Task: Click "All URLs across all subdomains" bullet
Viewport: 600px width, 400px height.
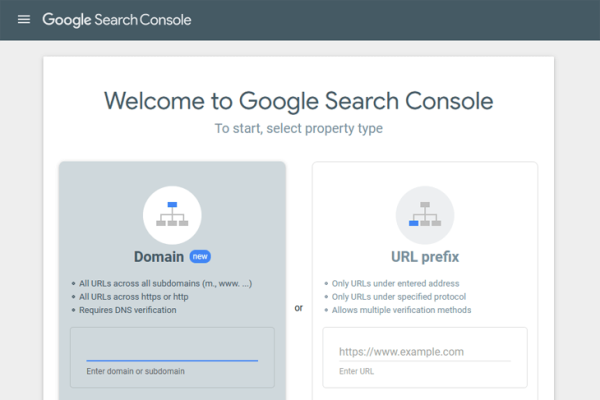Action: point(166,283)
